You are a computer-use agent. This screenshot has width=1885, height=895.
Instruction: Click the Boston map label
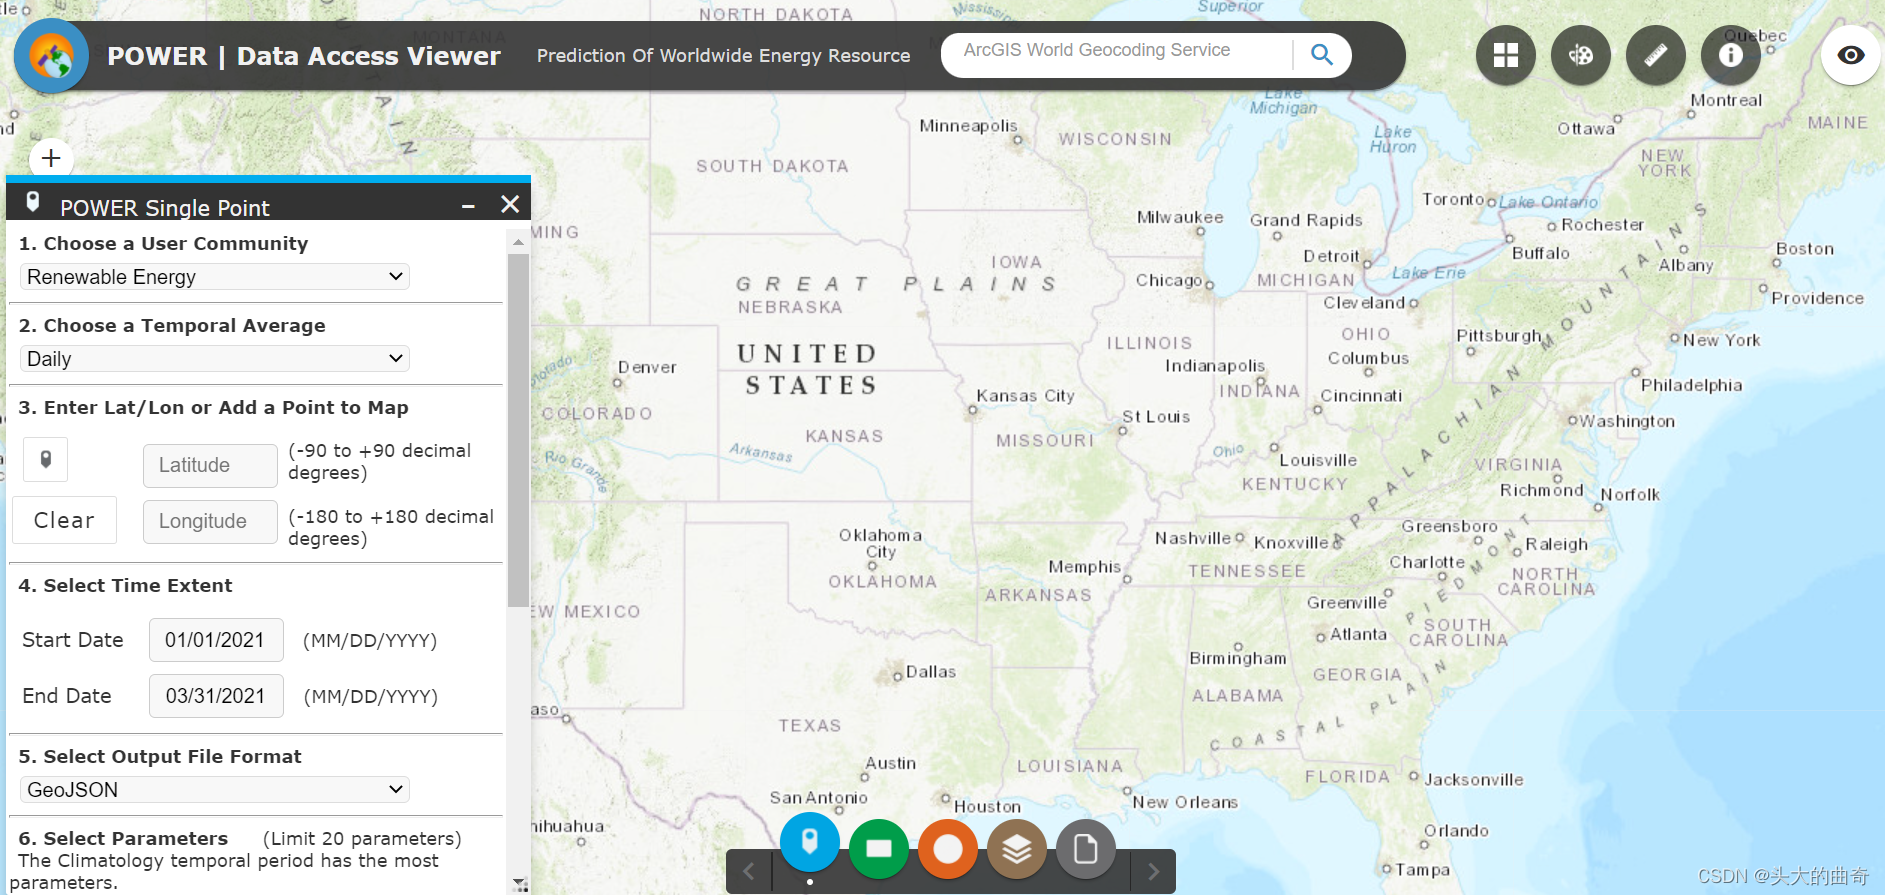[1805, 249]
